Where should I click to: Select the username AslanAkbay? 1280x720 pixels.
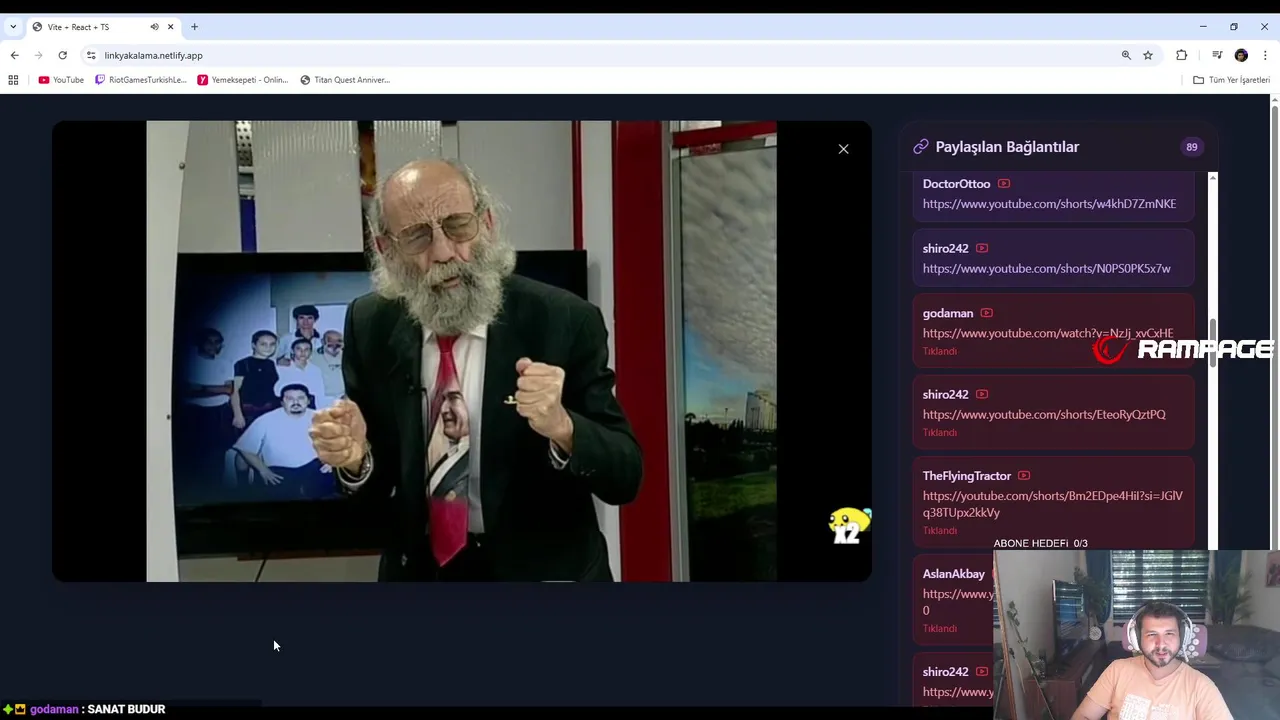pyautogui.click(x=953, y=574)
